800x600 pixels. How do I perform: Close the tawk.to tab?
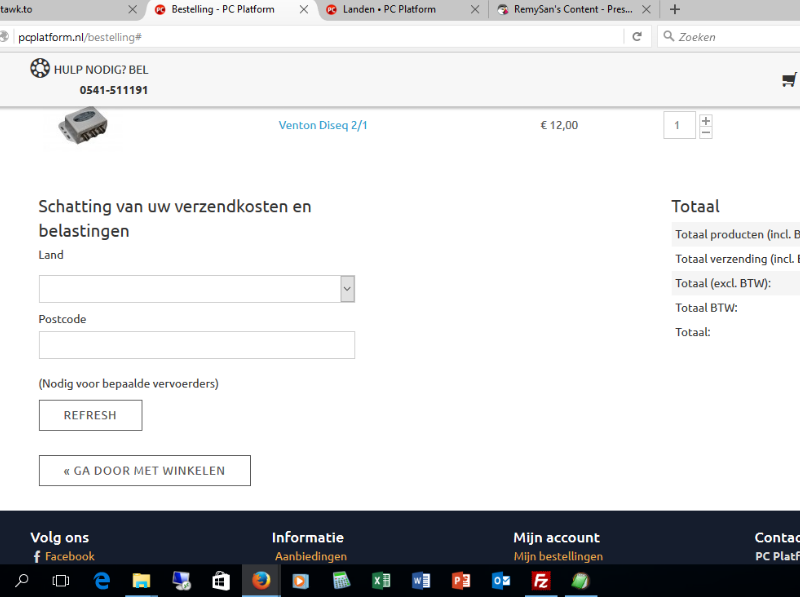pos(132,9)
